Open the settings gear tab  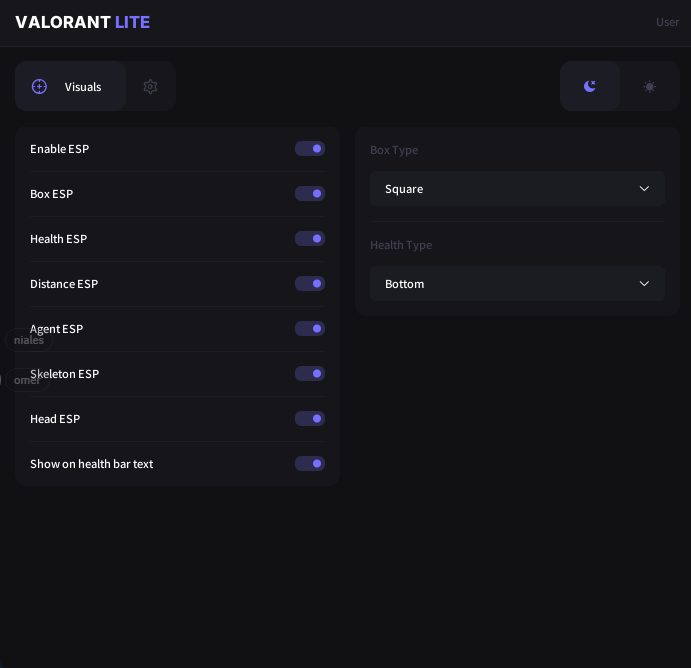150,87
